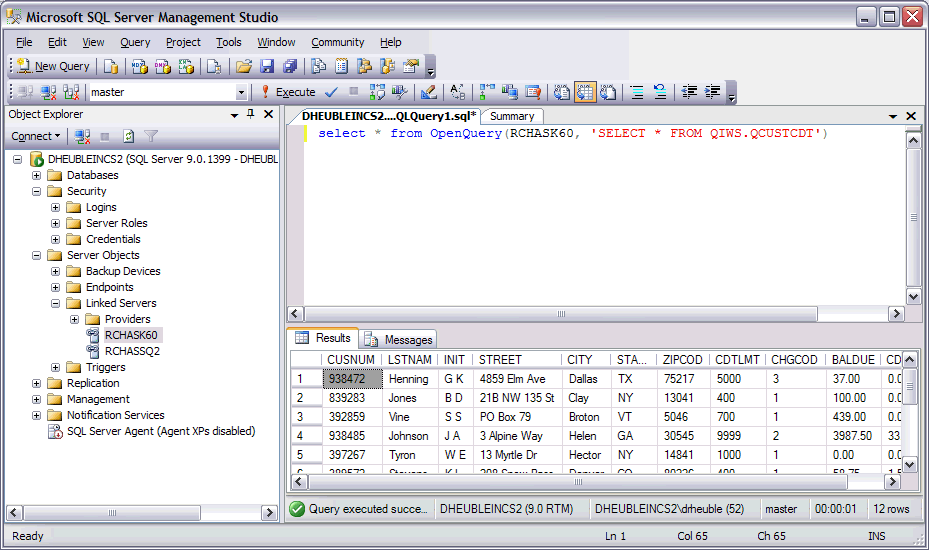Screen dimensions: 929x550
Task: Start an Analysis Services XMLA query
Action: (x=186, y=66)
